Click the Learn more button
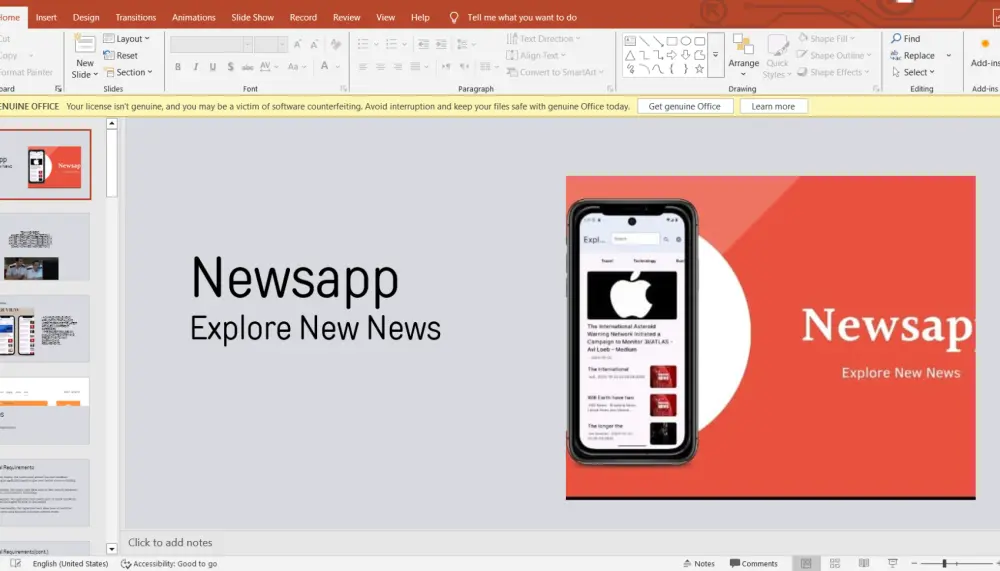Image resolution: width=1000 pixels, height=571 pixels. click(x=773, y=107)
